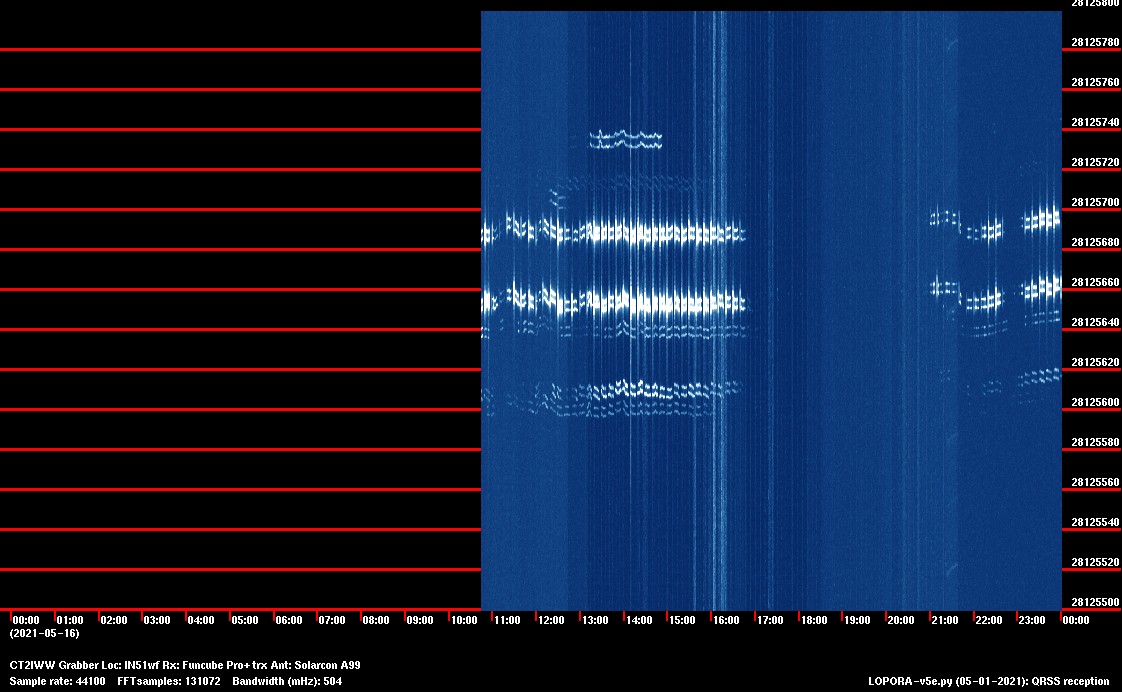Click the Sample rate: 44100 text
Screen dimensions: 1122x692
coord(57,681)
